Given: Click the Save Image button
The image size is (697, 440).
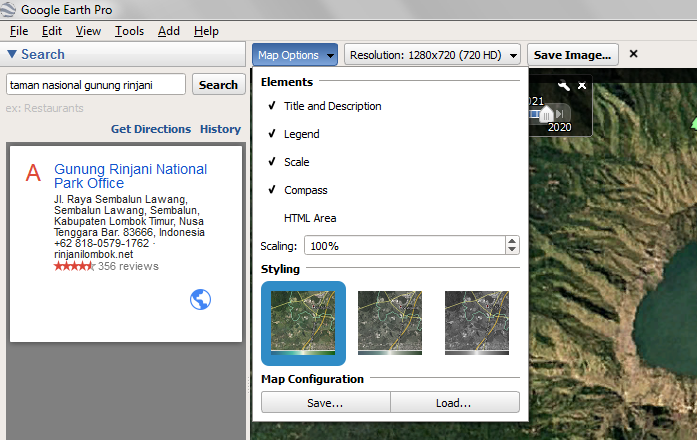Looking at the screenshot, I should 573,55.
